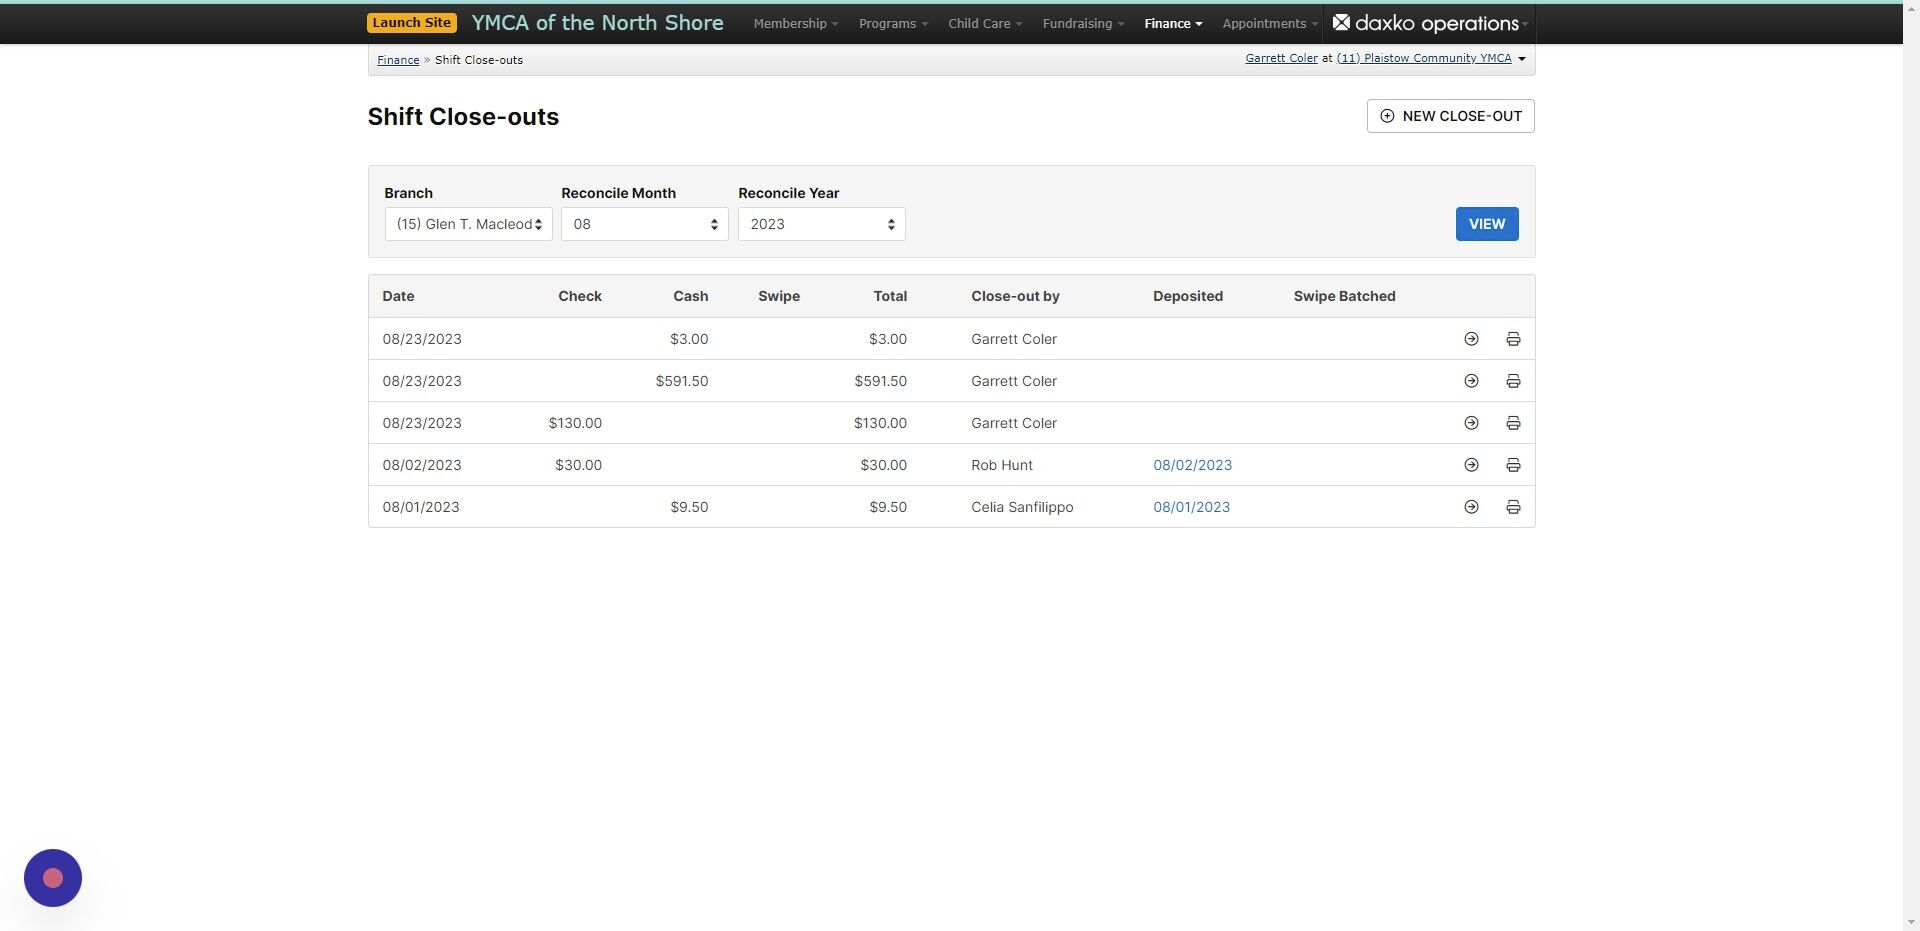Select the $9.50 cash amount cell

689,507
